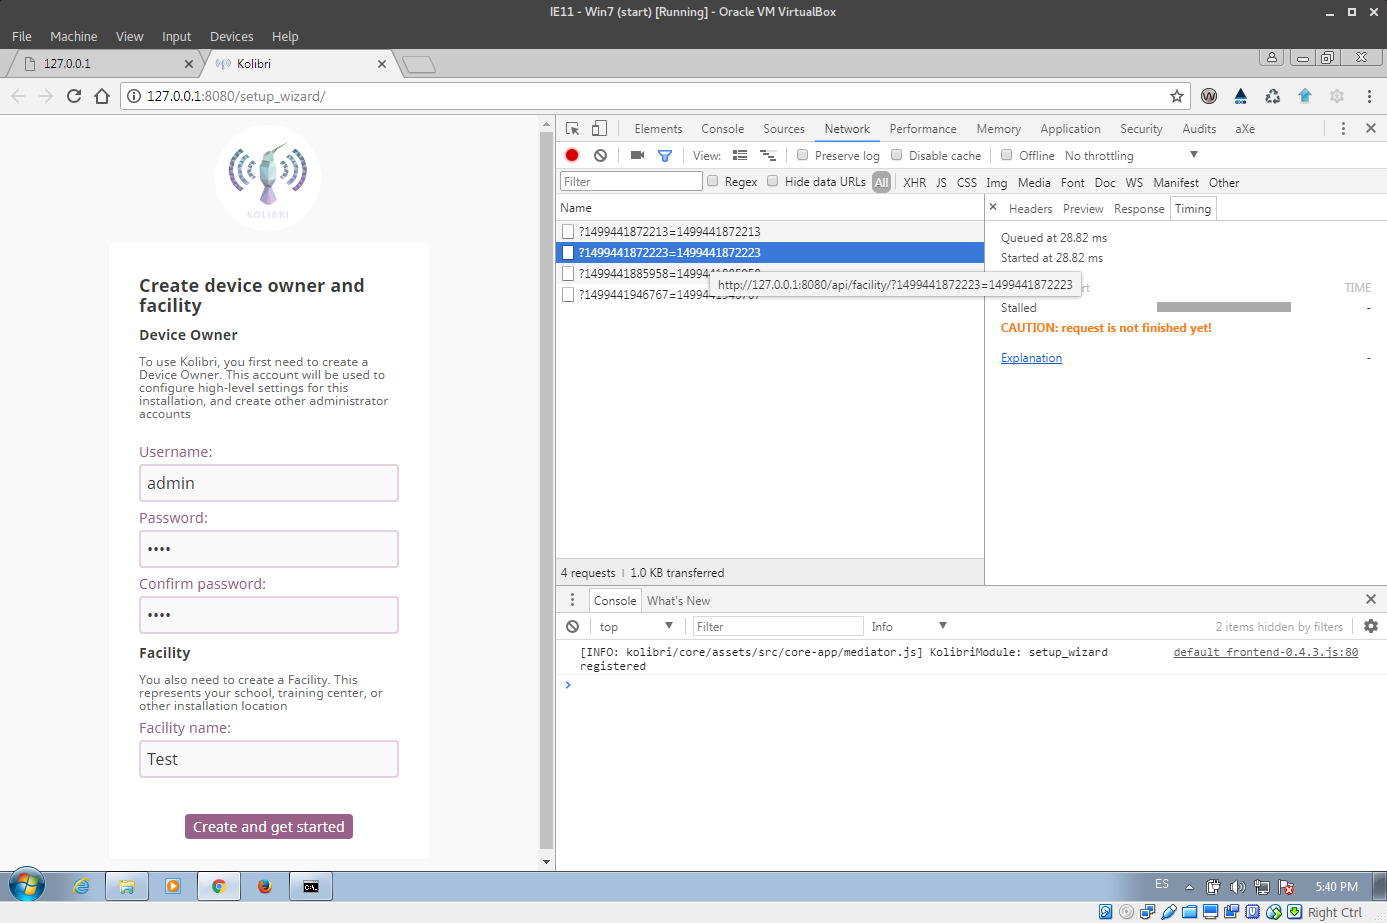Switch to the 127.0.0.1 browser tab

pyautogui.click(x=105, y=63)
